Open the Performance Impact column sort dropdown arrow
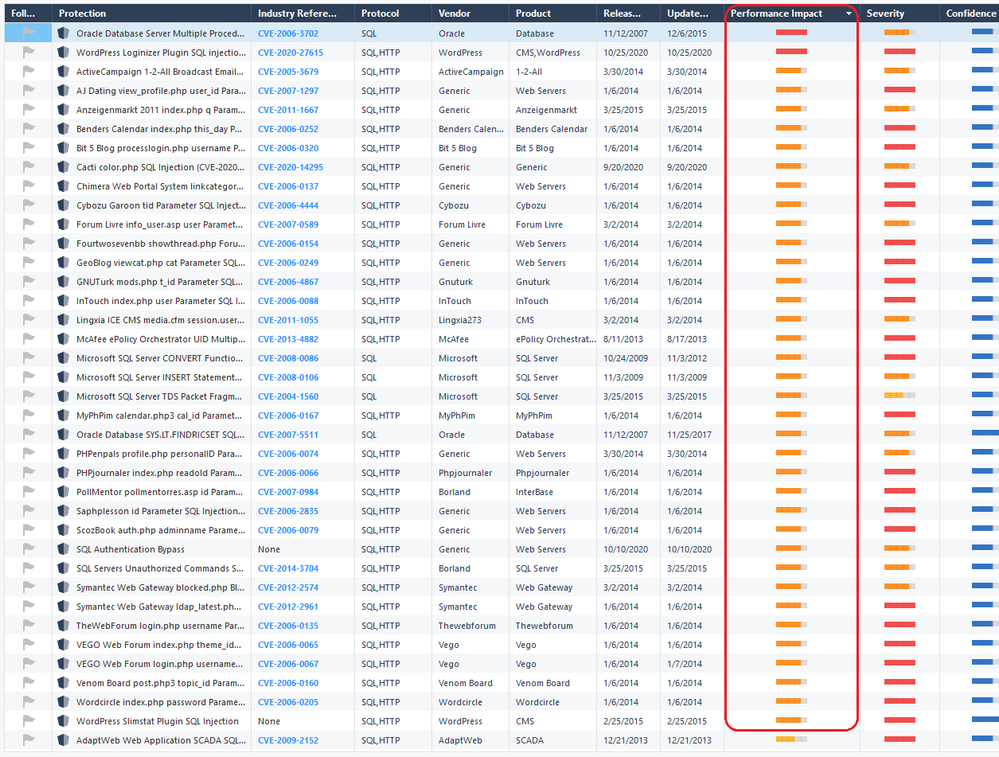This screenshot has width=999, height=757. point(849,13)
